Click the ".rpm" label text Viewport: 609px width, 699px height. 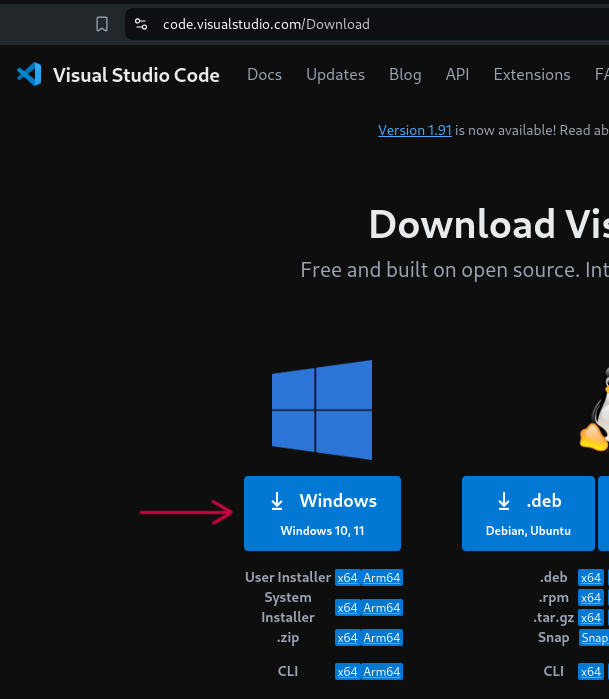[x=553, y=598]
